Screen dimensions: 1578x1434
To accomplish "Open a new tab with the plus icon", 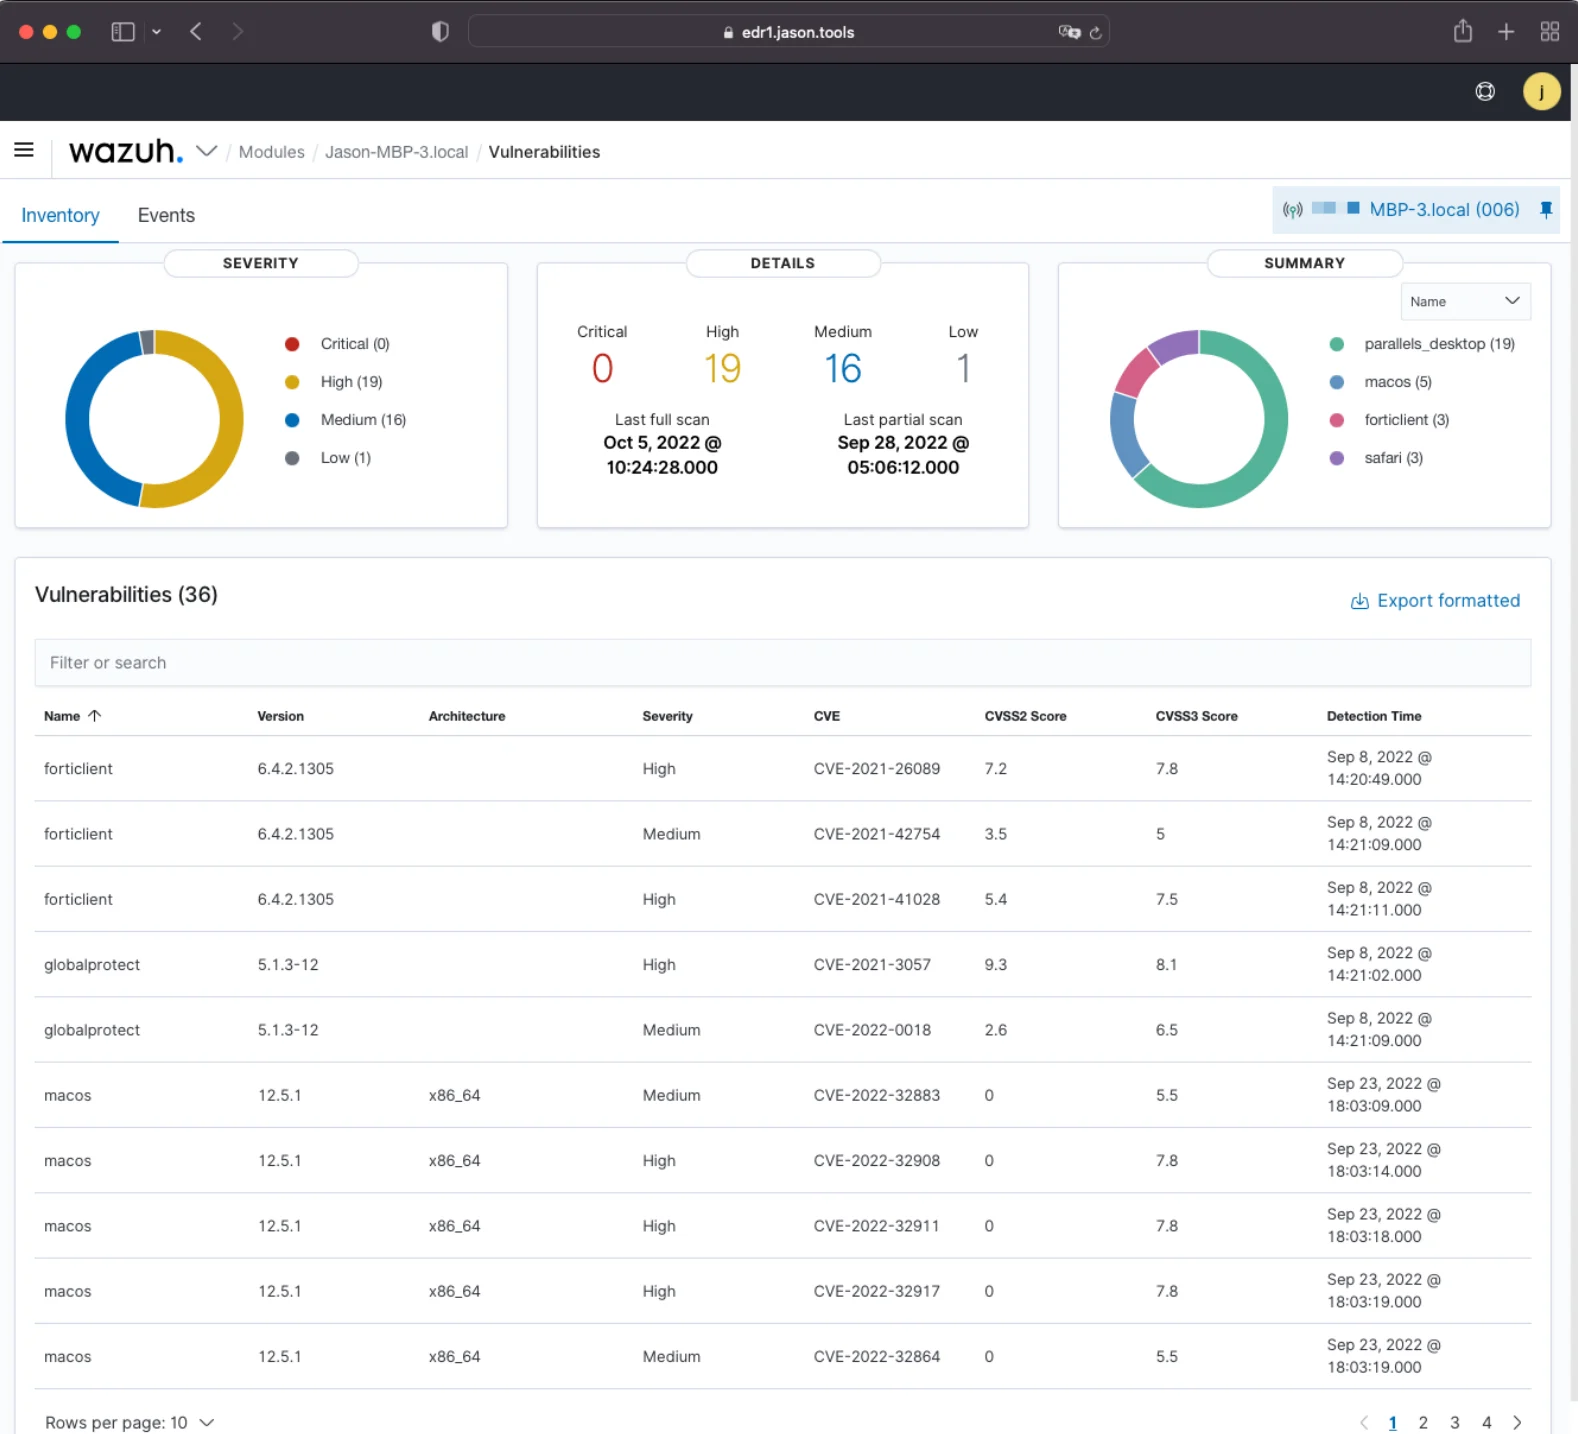I will pos(1506,32).
